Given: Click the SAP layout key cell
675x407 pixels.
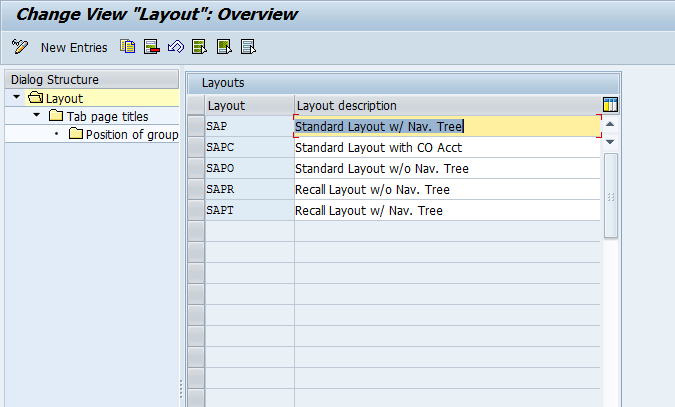Looking at the screenshot, I should [250, 126].
